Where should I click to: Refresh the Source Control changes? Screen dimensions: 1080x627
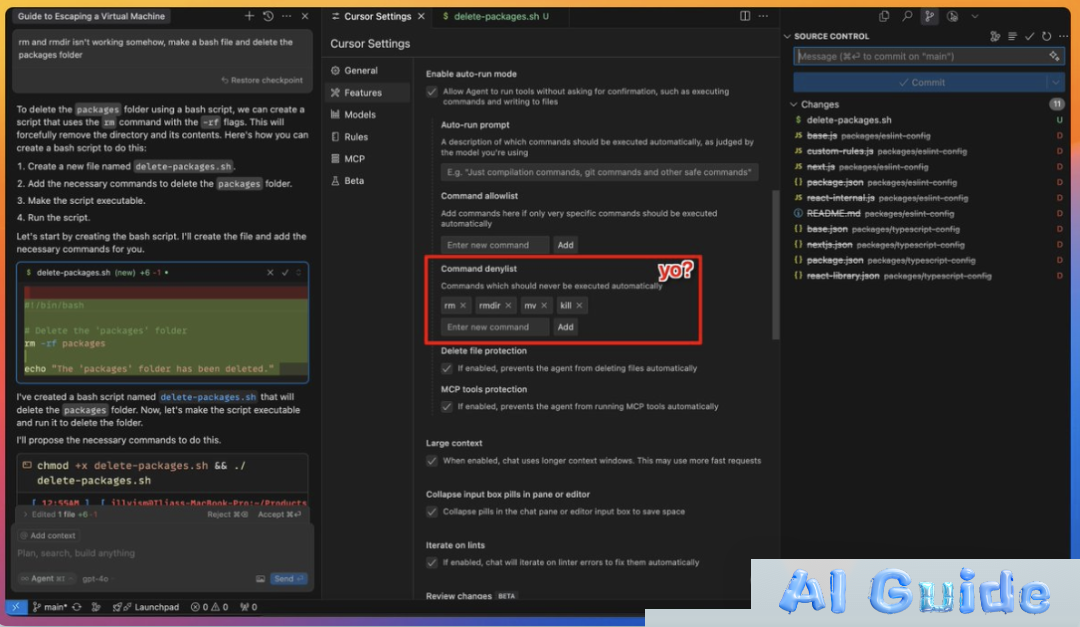click(x=1046, y=37)
